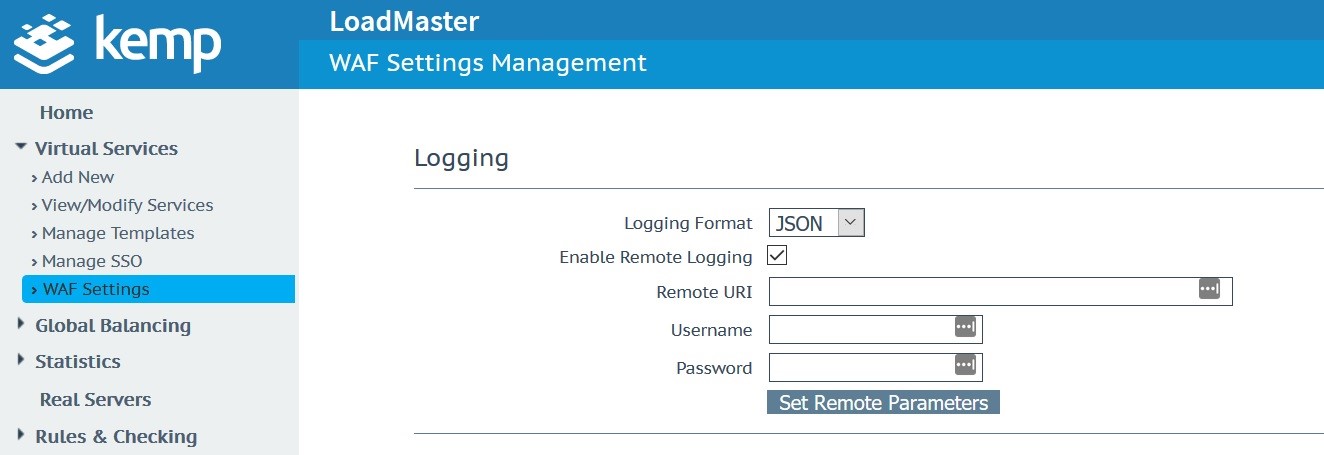The height and width of the screenshot is (455, 1324).
Task: Click the autofill icon in Remote URI field
Action: point(1209,289)
